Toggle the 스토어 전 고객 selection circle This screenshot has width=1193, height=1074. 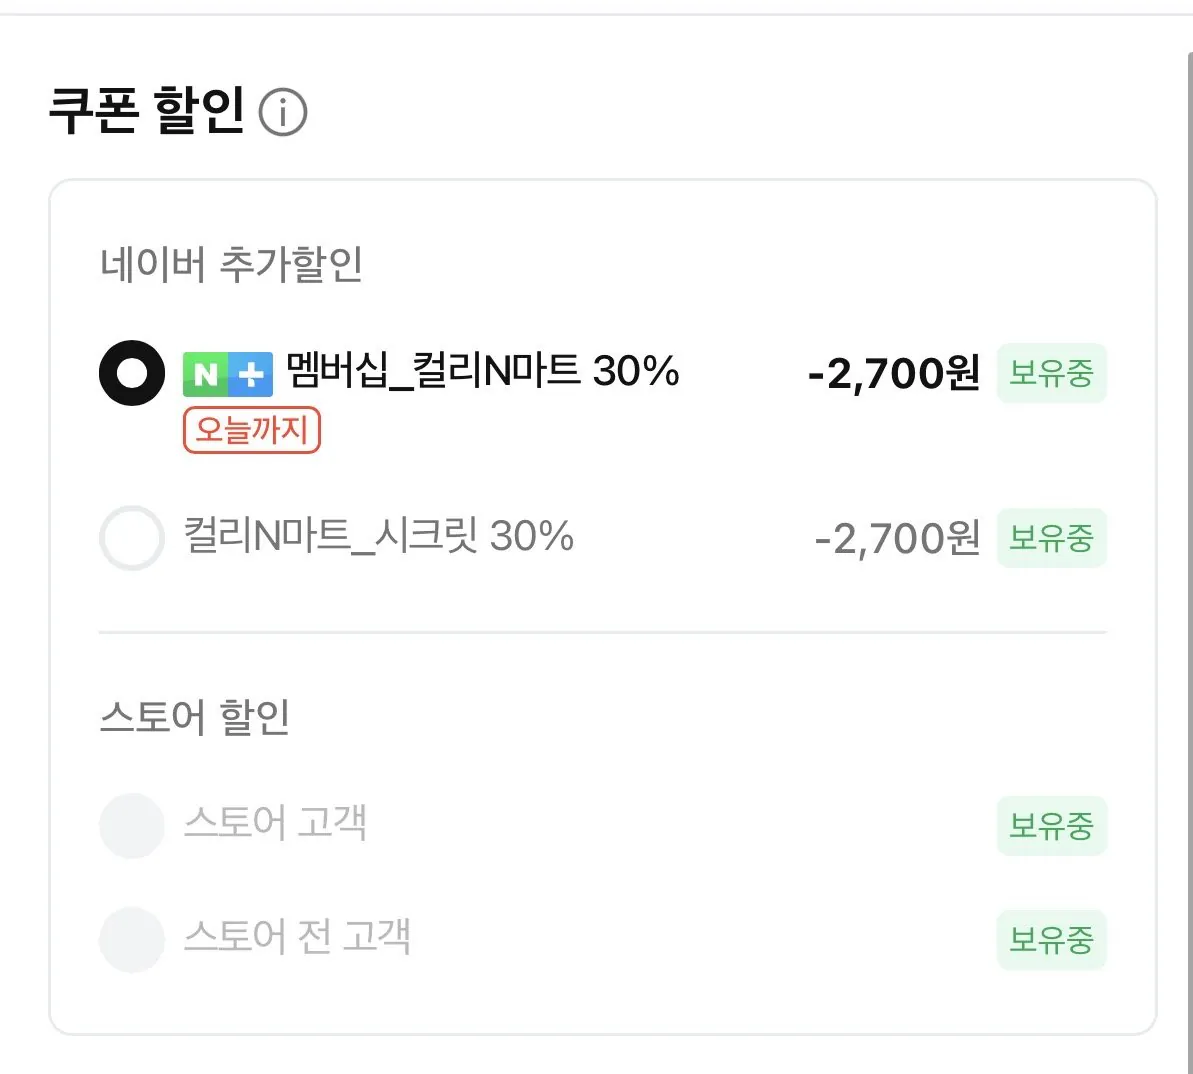[131, 938]
